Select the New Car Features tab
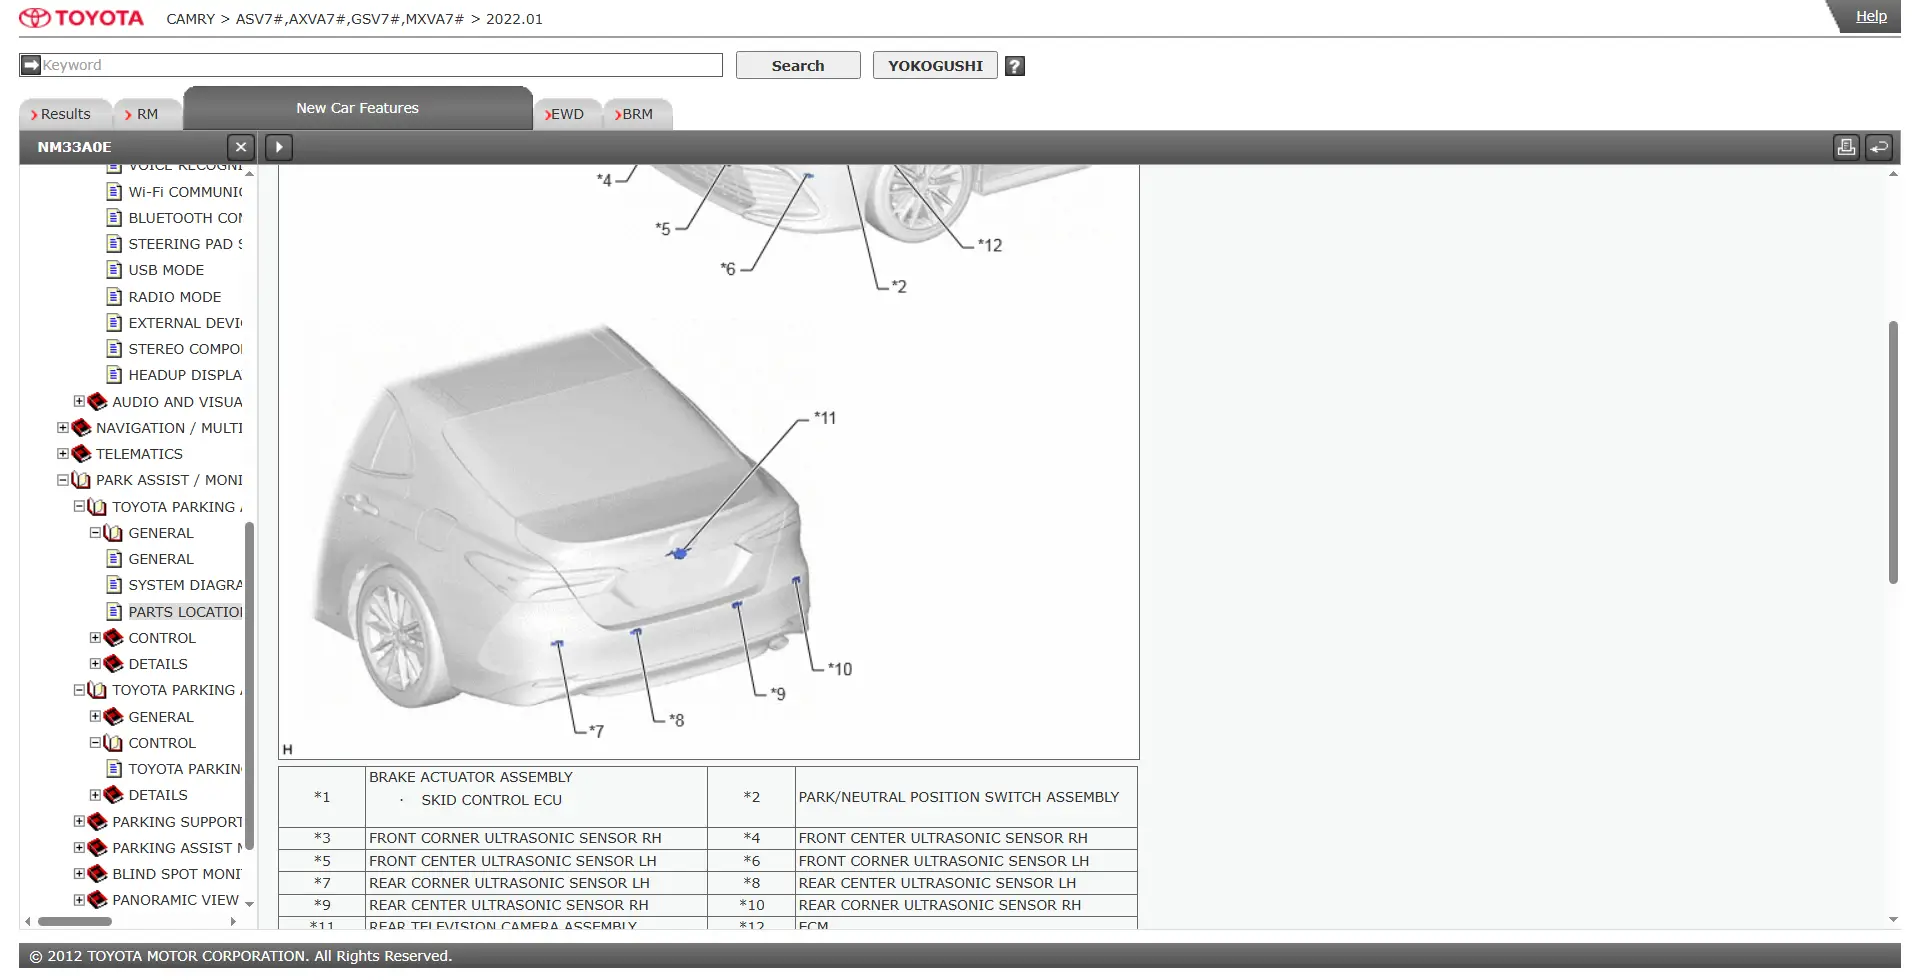 pyautogui.click(x=357, y=108)
